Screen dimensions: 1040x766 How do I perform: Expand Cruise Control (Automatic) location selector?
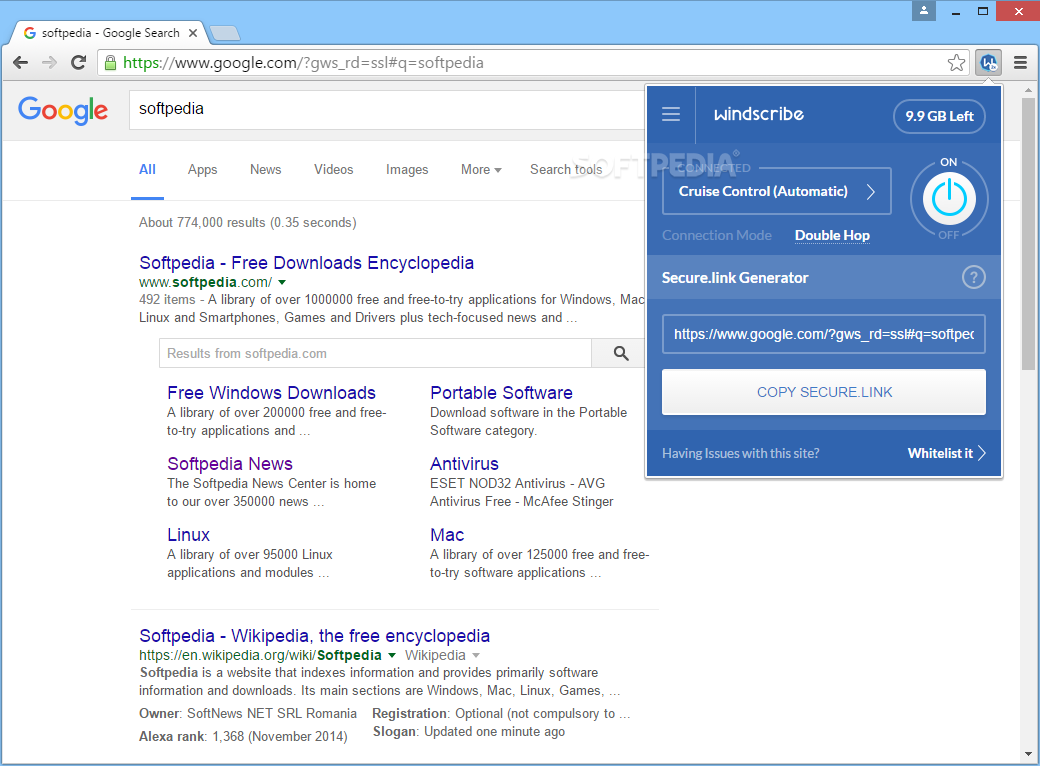[x=776, y=191]
